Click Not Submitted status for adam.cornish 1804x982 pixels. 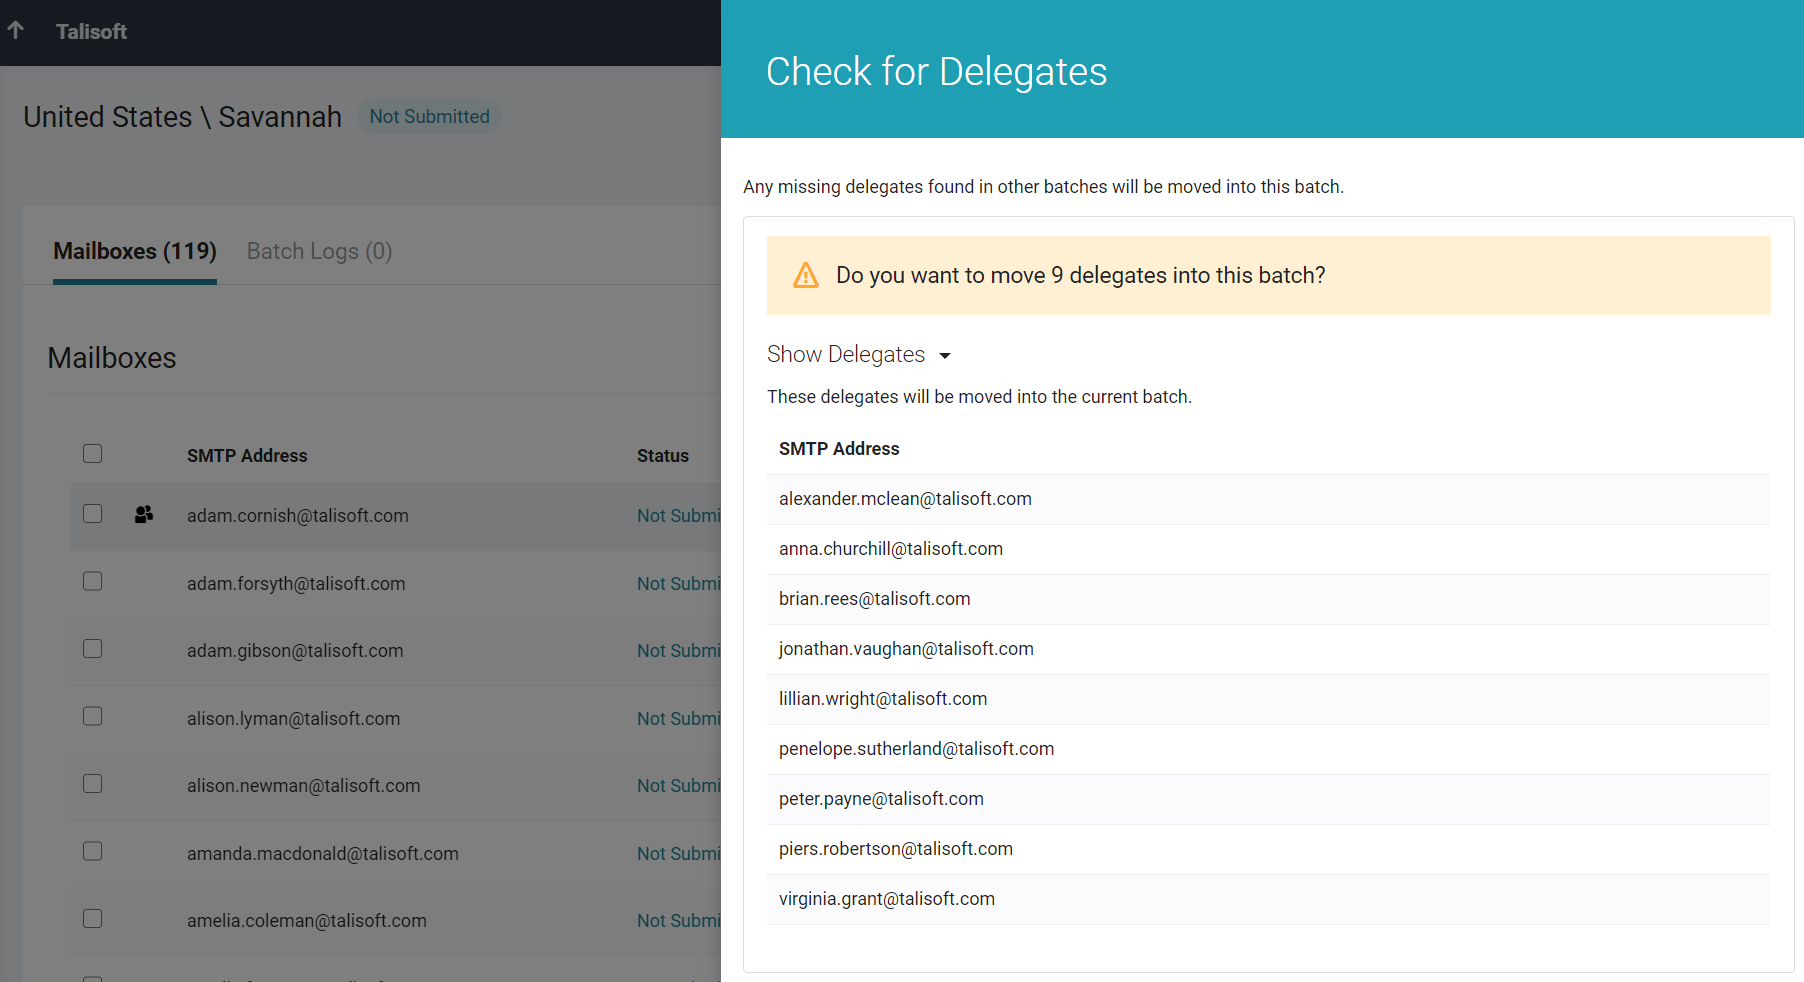click(x=679, y=516)
